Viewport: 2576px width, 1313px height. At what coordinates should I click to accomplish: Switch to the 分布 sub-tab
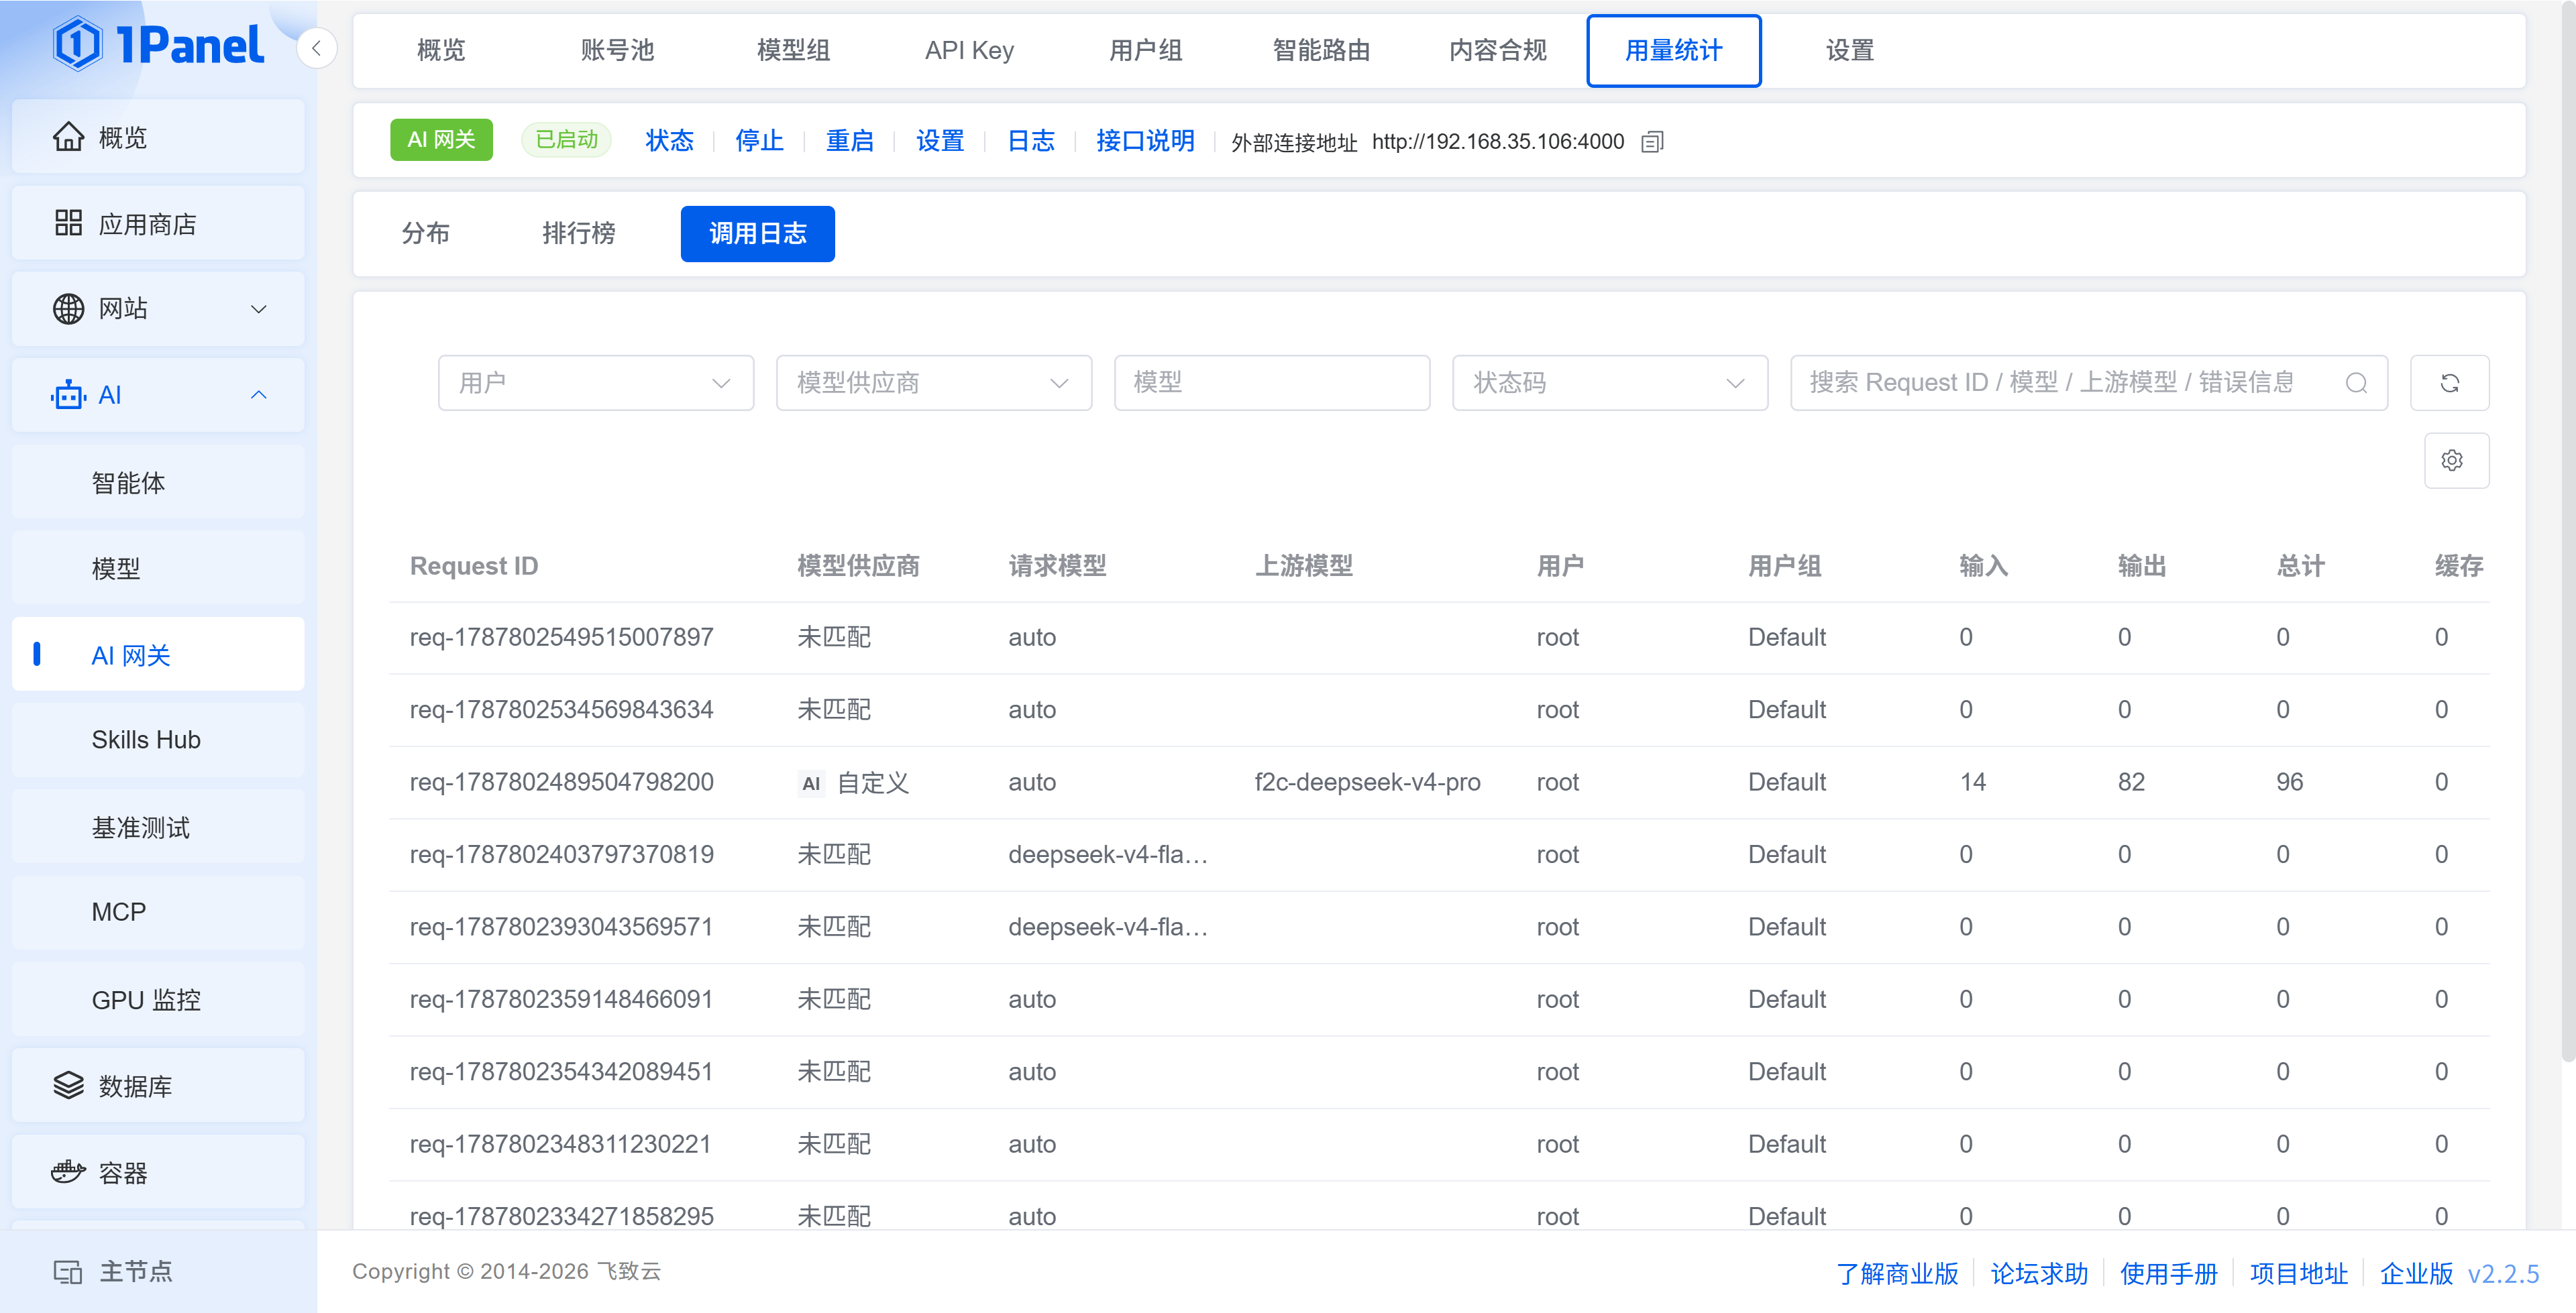pyautogui.click(x=425, y=234)
